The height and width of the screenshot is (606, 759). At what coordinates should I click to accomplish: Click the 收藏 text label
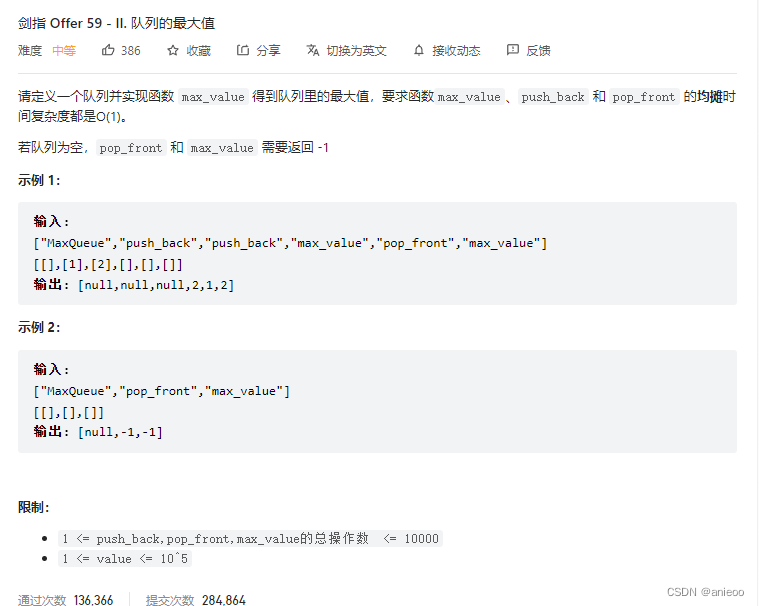pyautogui.click(x=198, y=50)
